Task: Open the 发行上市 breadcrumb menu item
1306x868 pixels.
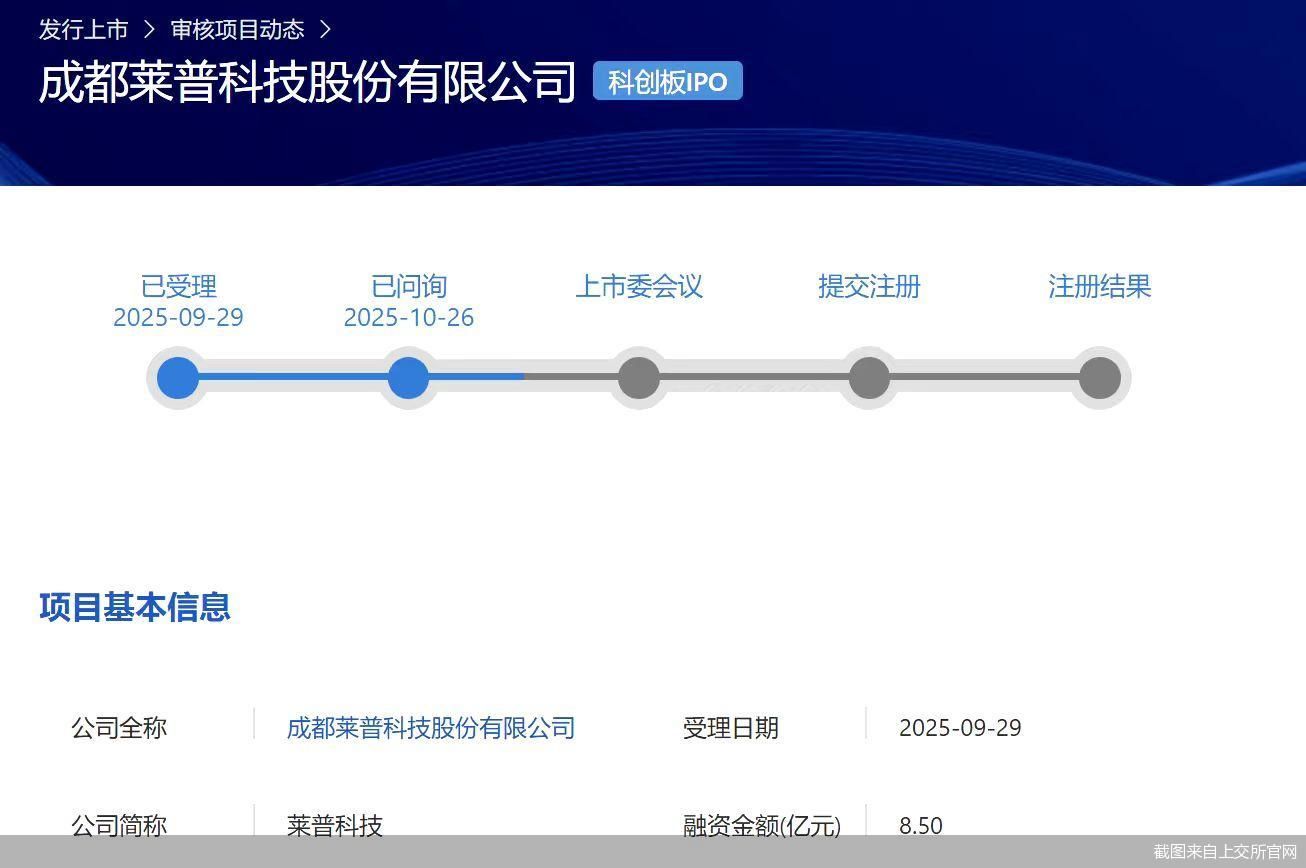Action: 82,30
